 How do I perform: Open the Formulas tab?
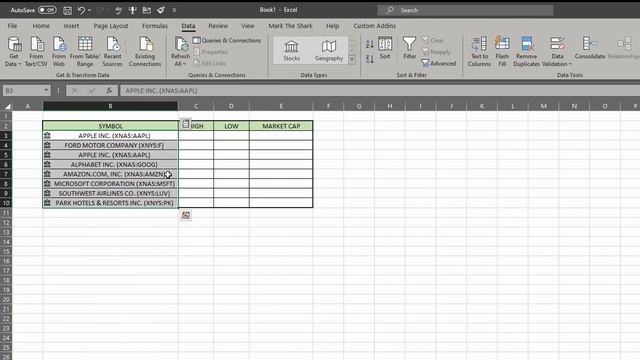(x=155, y=26)
